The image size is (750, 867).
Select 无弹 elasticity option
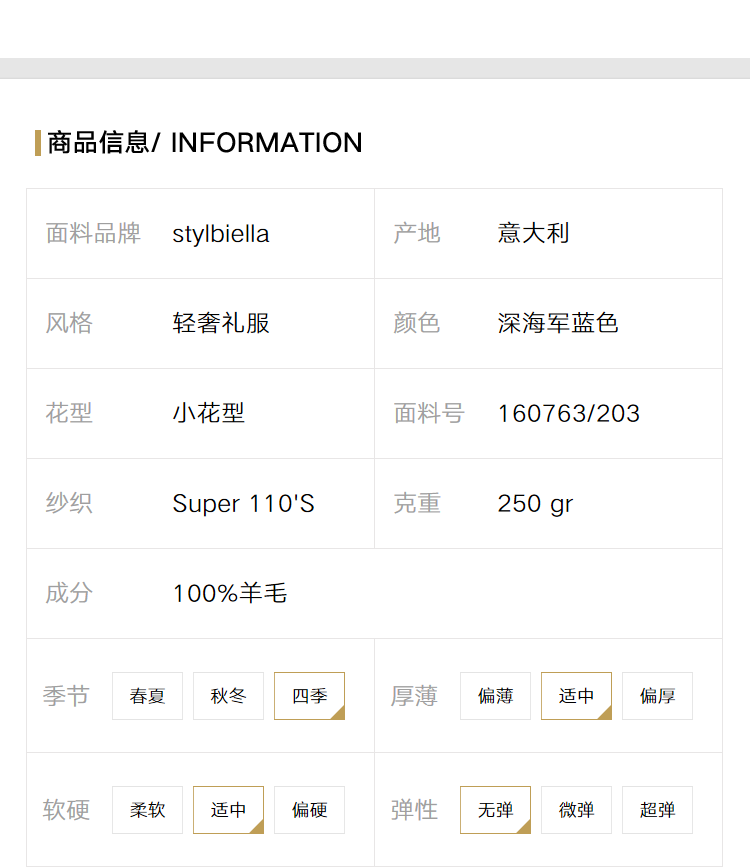(495, 809)
